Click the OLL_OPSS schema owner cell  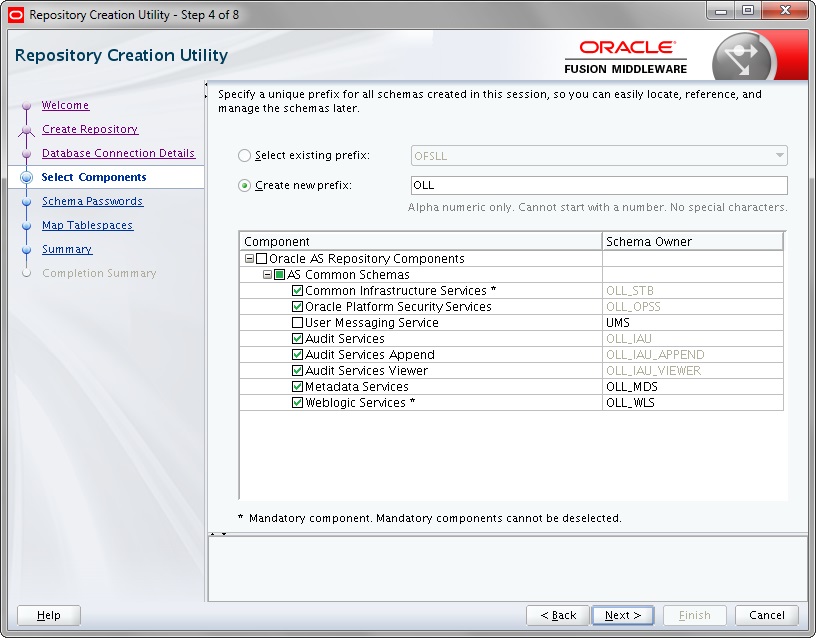click(693, 307)
